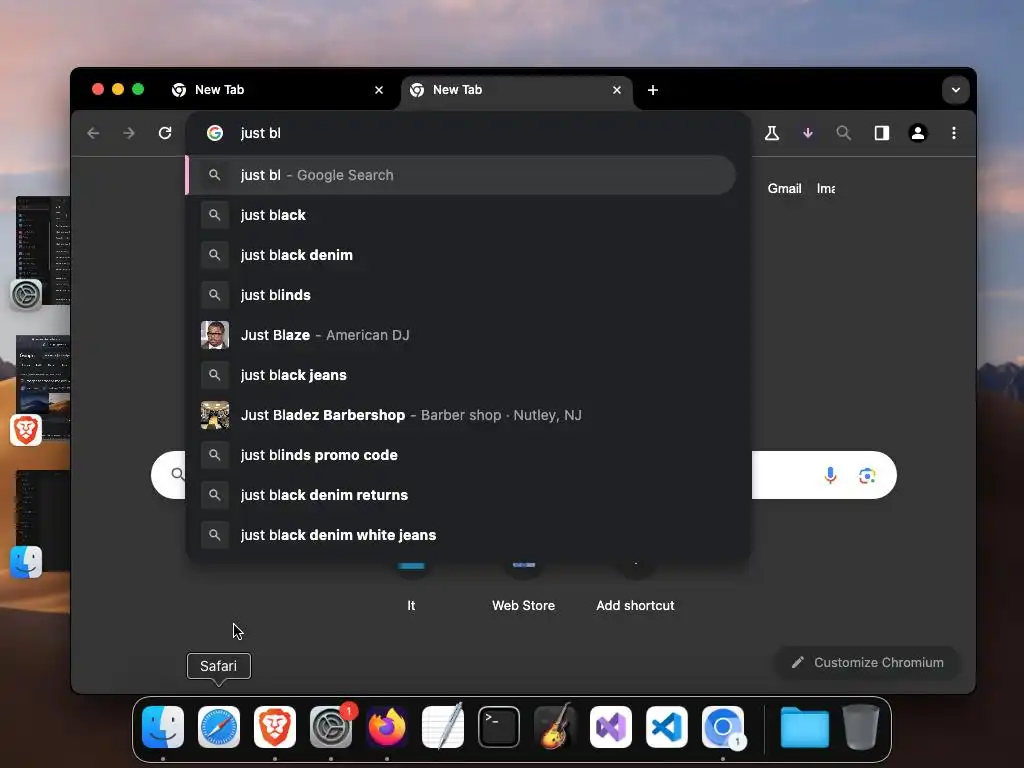
Task: Select Just Bladez Barbershop suggestion
Action: point(461,415)
